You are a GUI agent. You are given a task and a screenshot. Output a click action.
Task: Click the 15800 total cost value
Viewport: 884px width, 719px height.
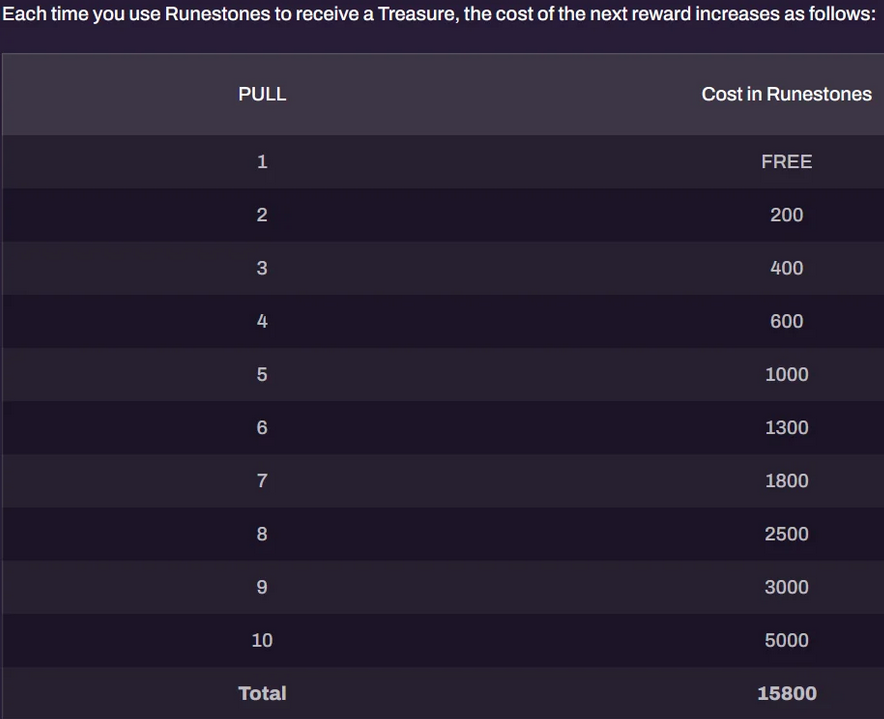click(786, 693)
